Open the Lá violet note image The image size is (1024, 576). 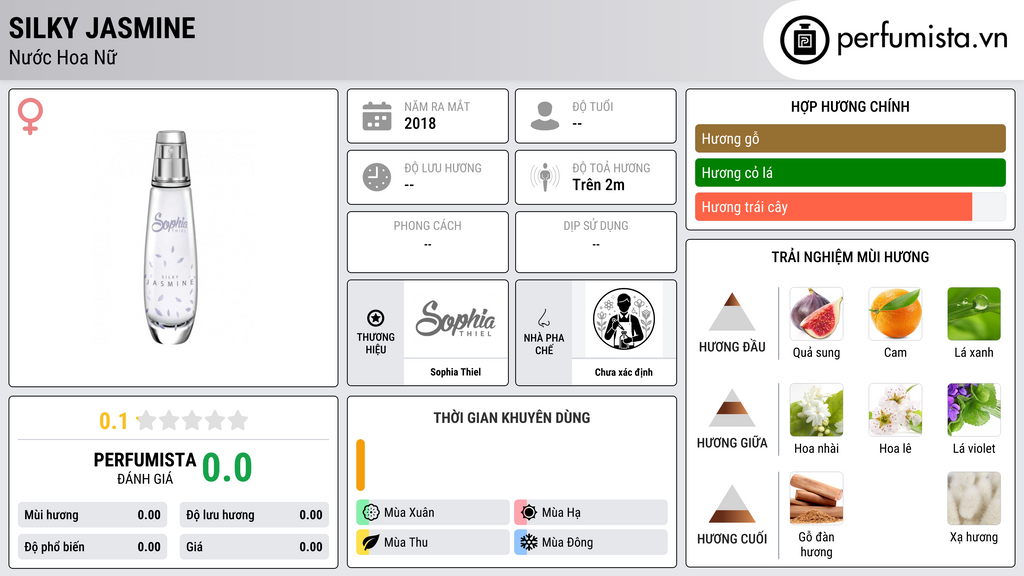(x=974, y=409)
